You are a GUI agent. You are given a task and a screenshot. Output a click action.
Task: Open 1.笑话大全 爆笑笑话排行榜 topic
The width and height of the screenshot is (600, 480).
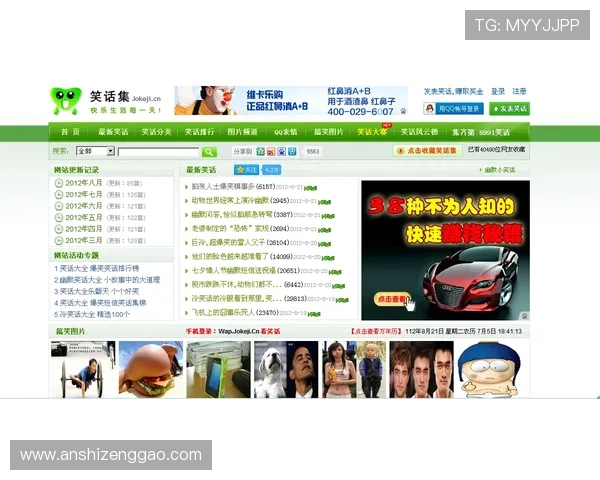pos(96,268)
